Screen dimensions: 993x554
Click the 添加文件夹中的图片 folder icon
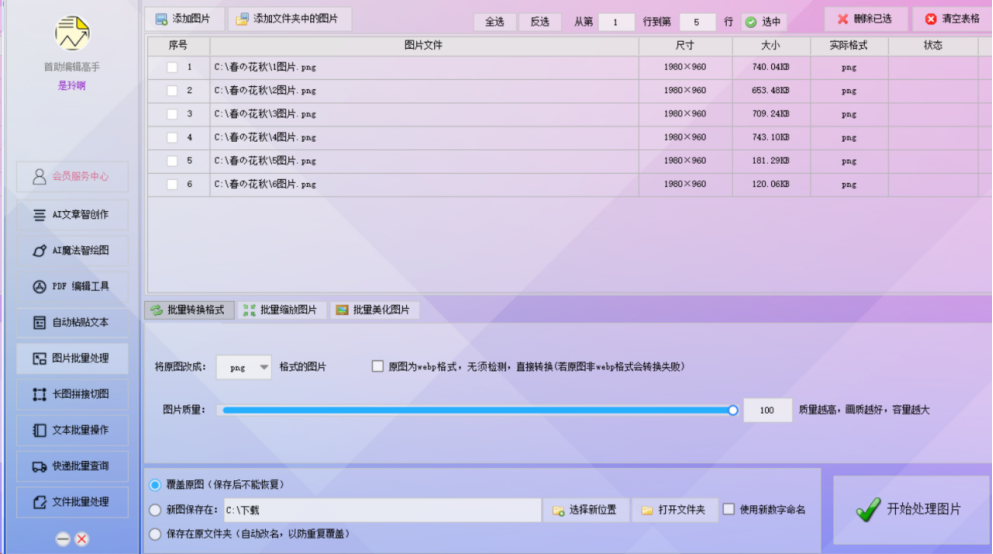pyautogui.click(x=242, y=19)
